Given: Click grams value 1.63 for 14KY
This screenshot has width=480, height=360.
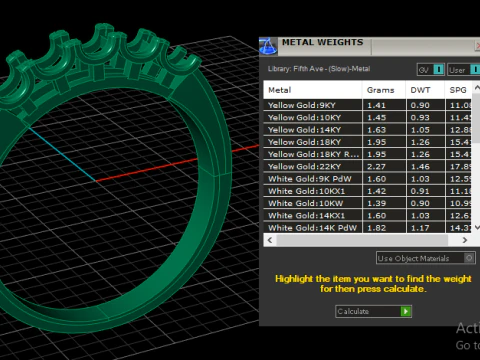Looking at the screenshot, I should [376, 130].
